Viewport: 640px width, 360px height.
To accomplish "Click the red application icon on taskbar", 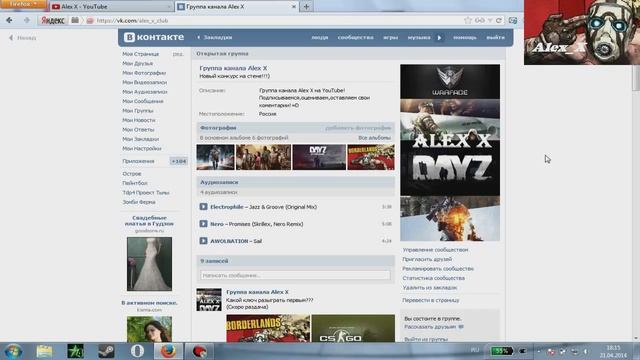I will pyautogui.click(x=199, y=351).
